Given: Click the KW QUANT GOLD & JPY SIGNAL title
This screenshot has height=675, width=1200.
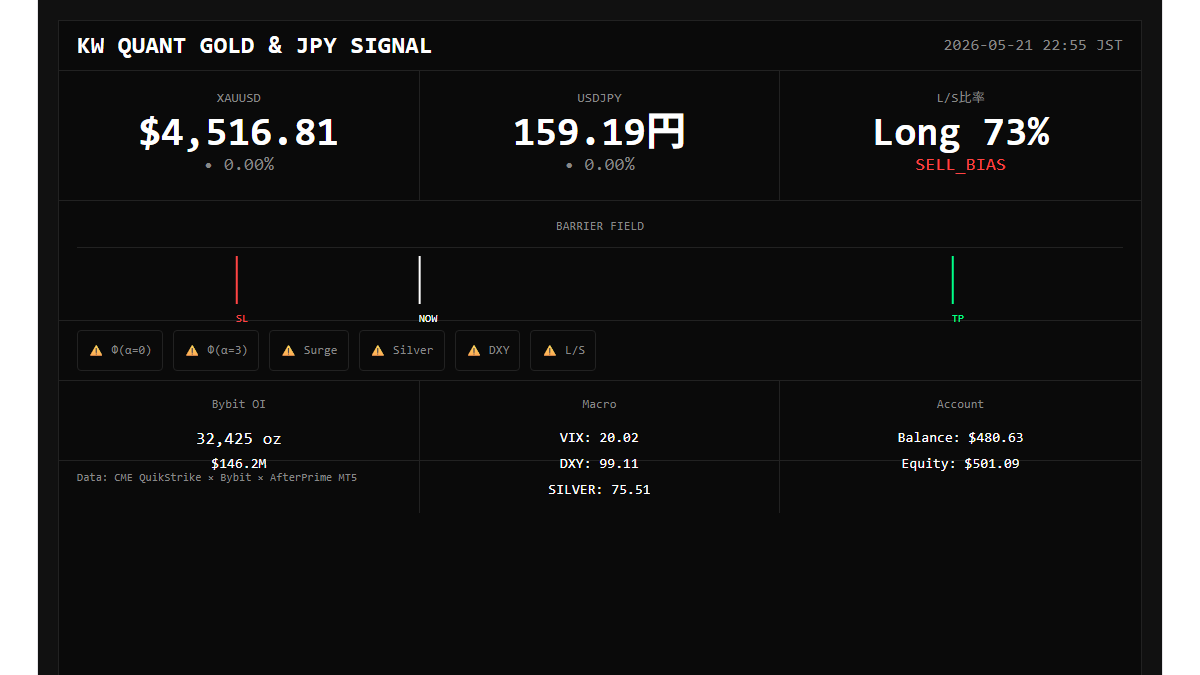Looking at the screenshot, I should [255, 46].
